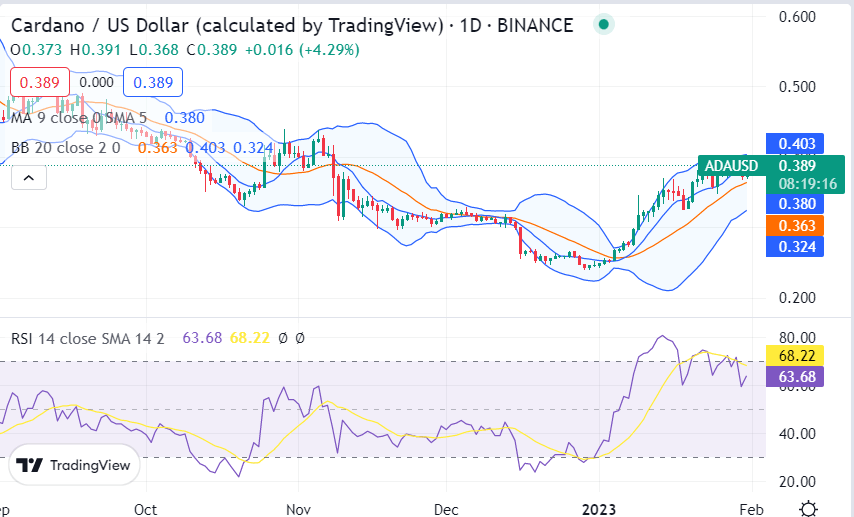The image size is (854, 517).
Task: Click the Cardano / US Dollar symbol title
Action: click(292, 25)
